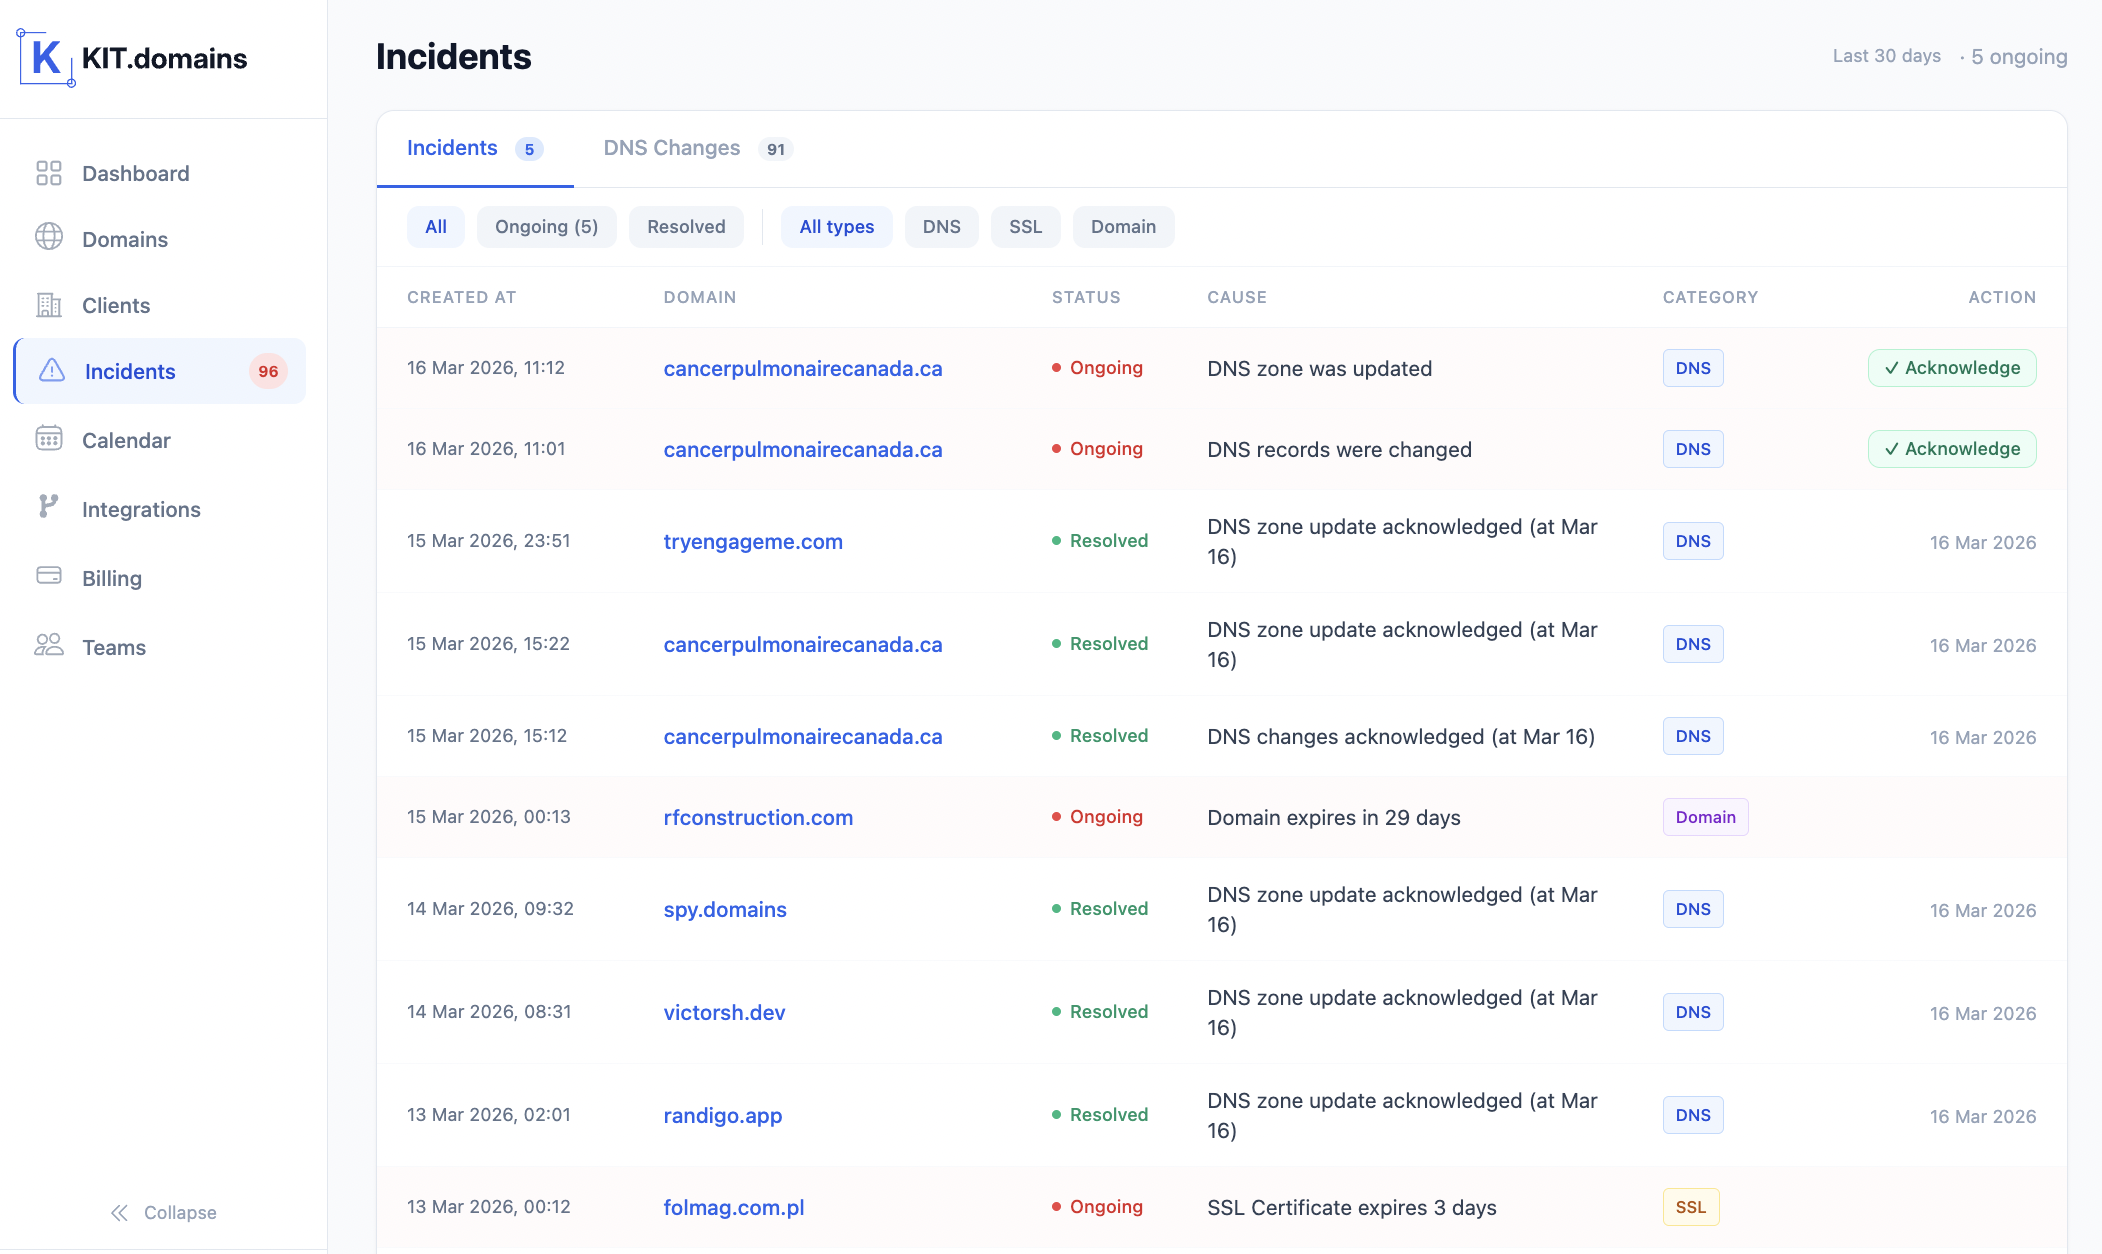
Task: Click the Category column header
Action: [1710, 297]
